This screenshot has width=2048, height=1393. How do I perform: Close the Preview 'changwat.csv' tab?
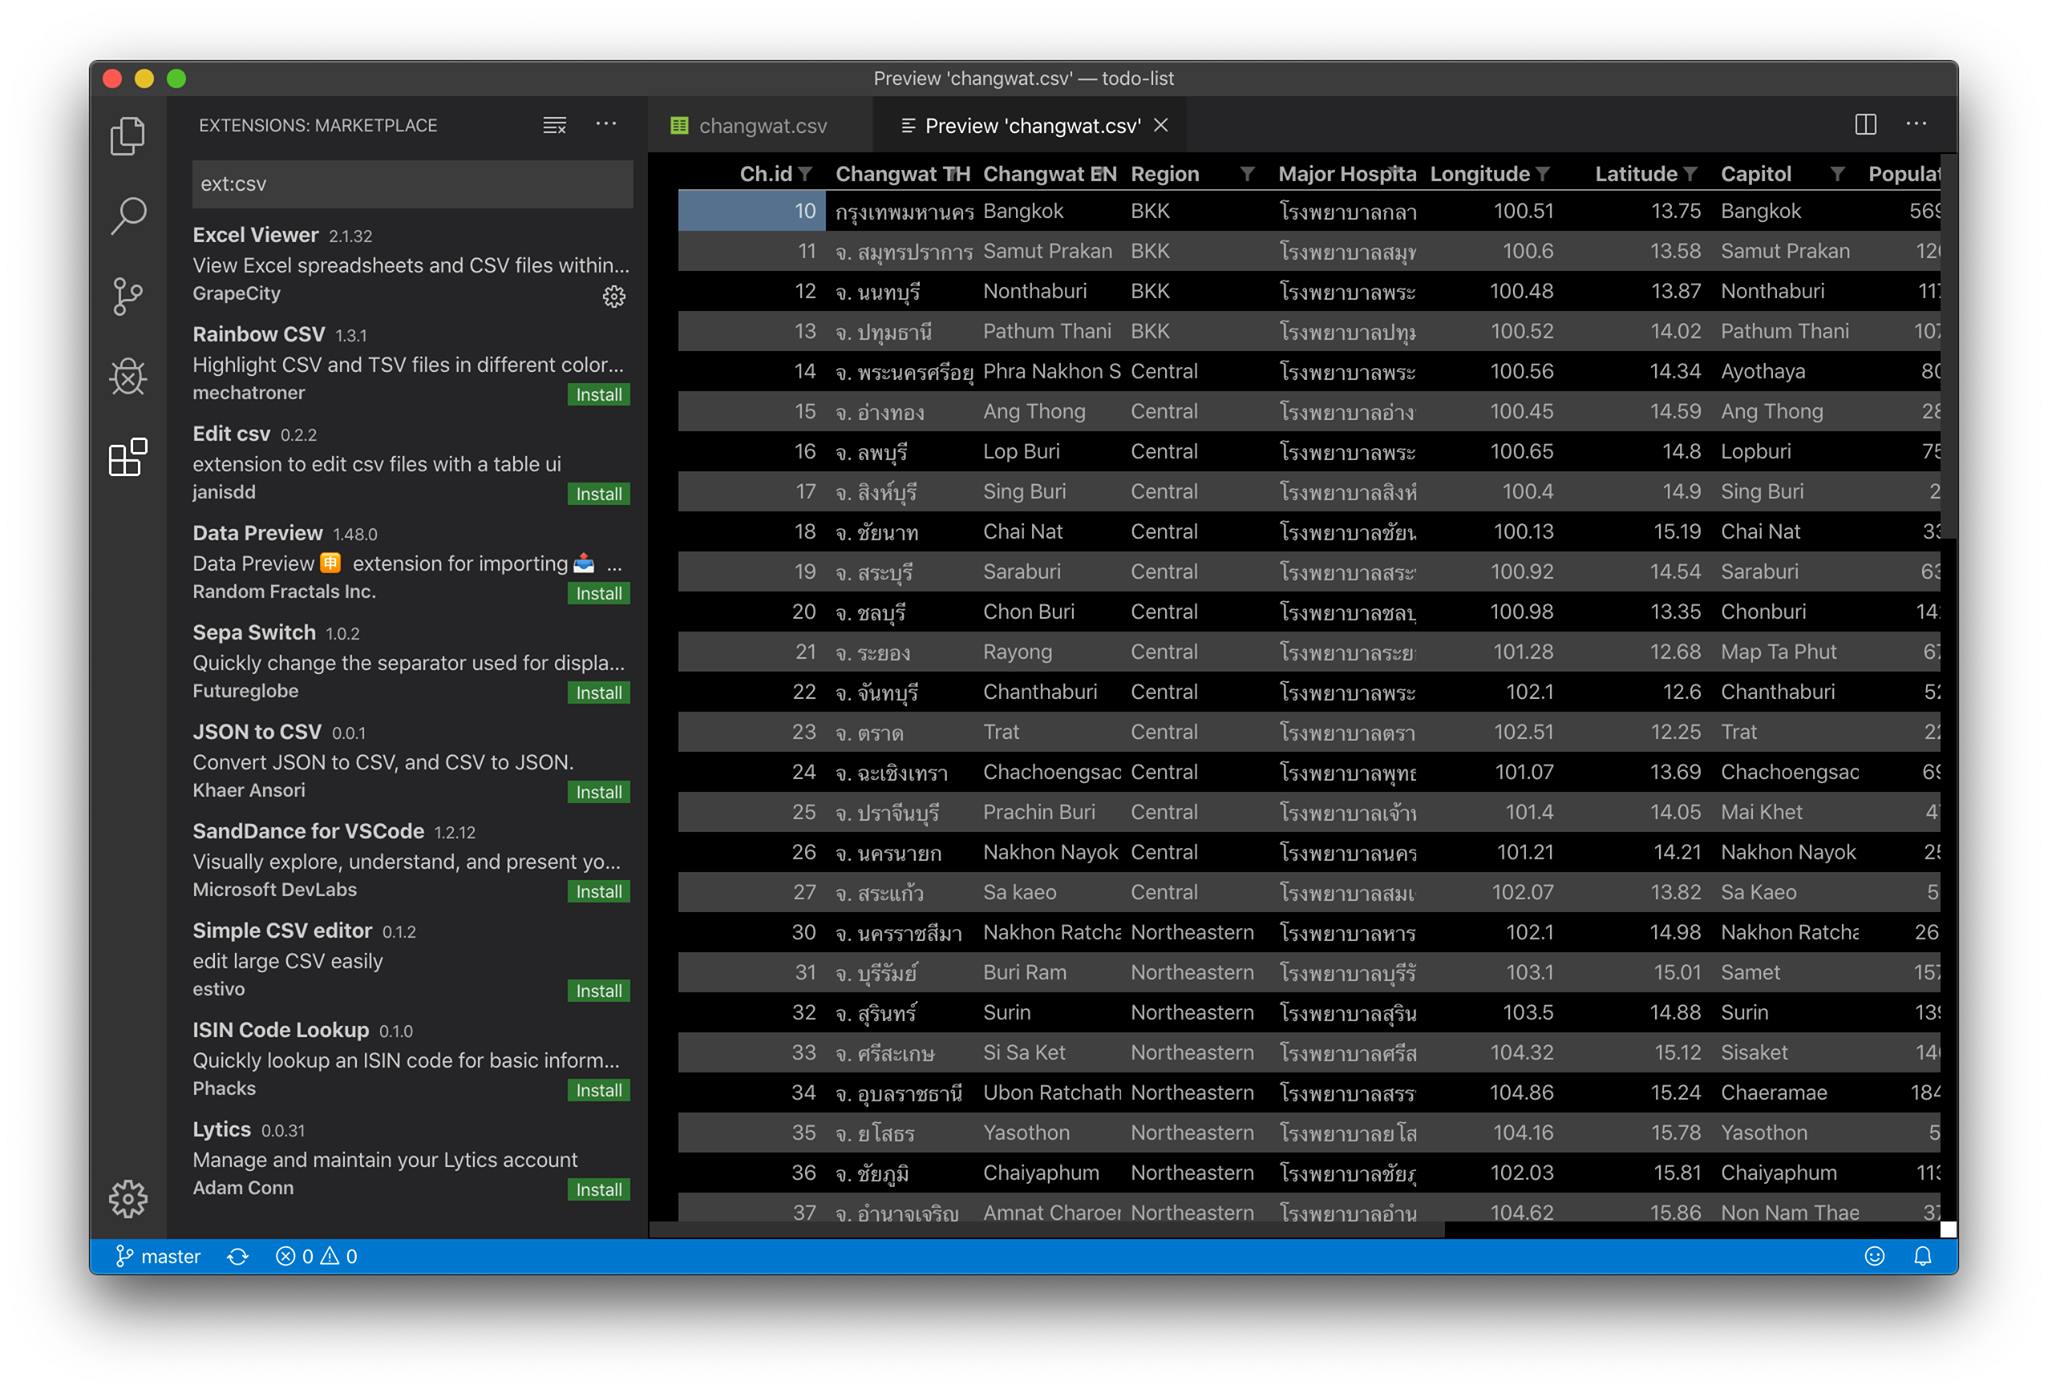pyautogui.click(x=1161, y=125)
